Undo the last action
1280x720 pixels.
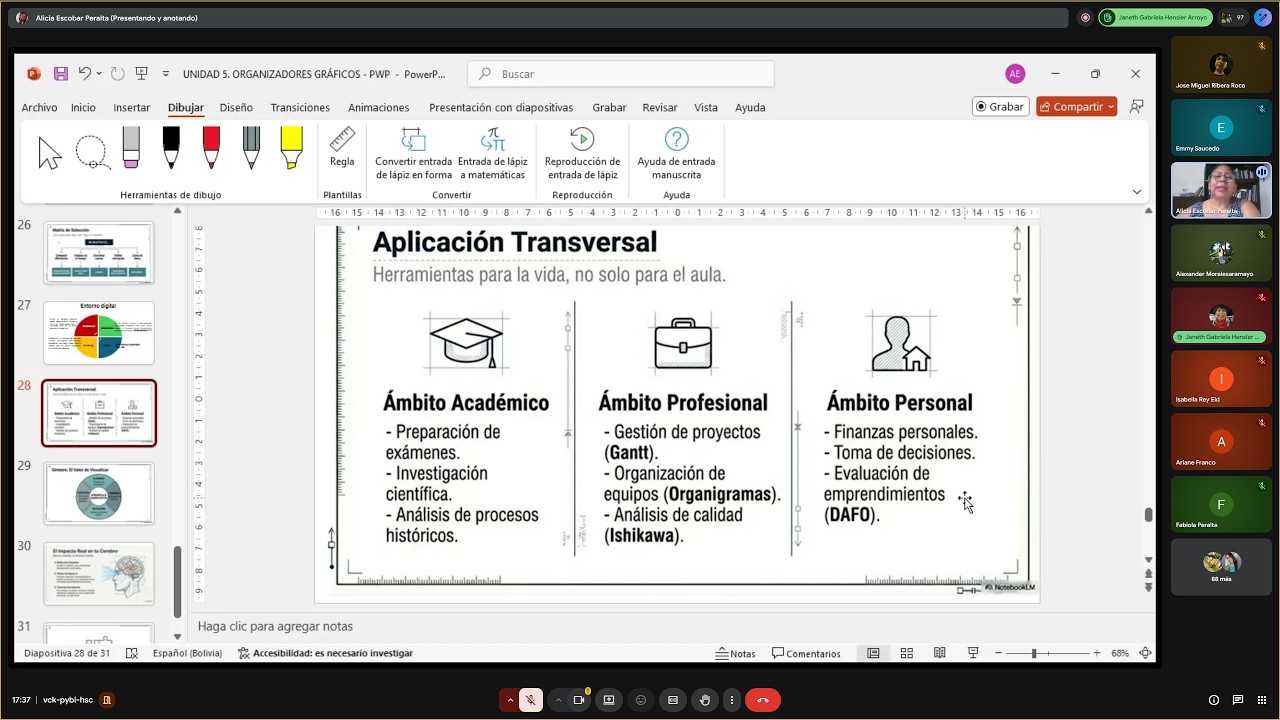[85, 74]
